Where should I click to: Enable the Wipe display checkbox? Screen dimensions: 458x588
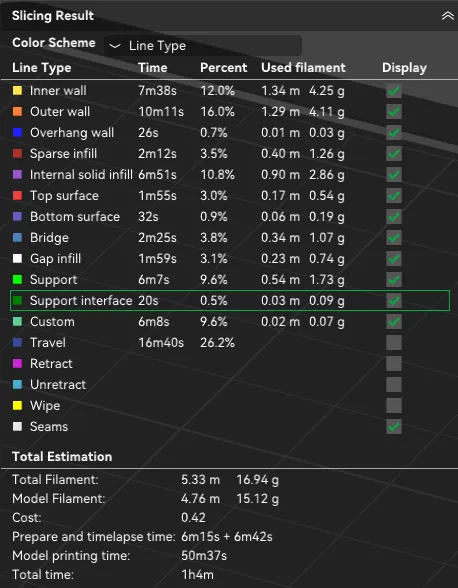pos(394,405)
